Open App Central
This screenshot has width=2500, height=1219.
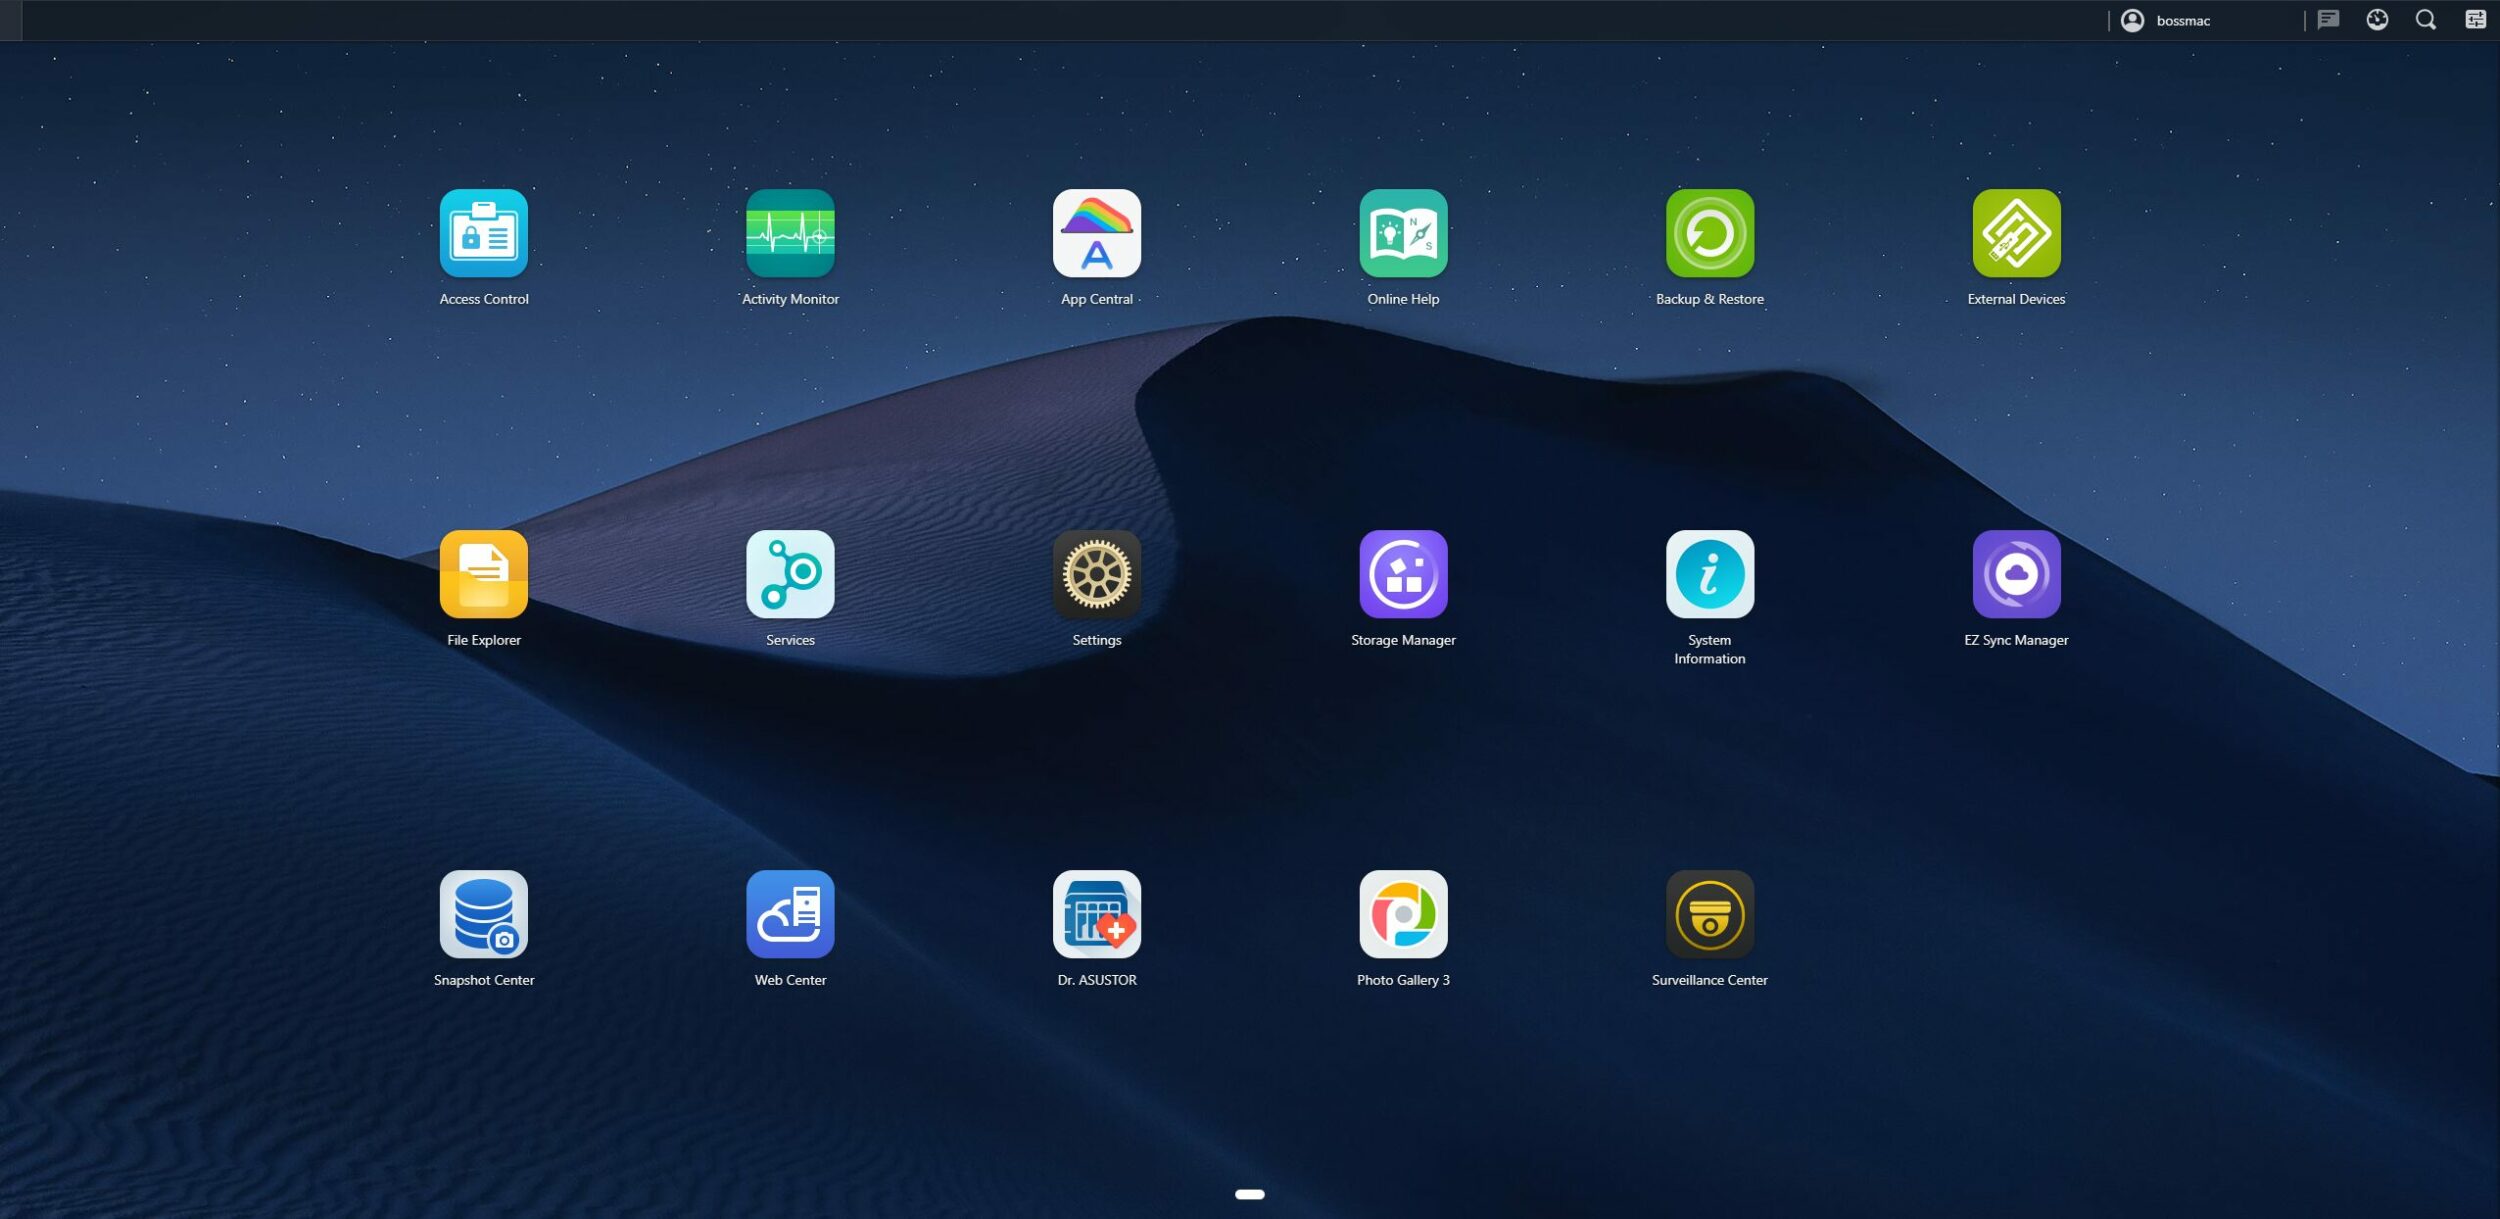pos(1097,234)
